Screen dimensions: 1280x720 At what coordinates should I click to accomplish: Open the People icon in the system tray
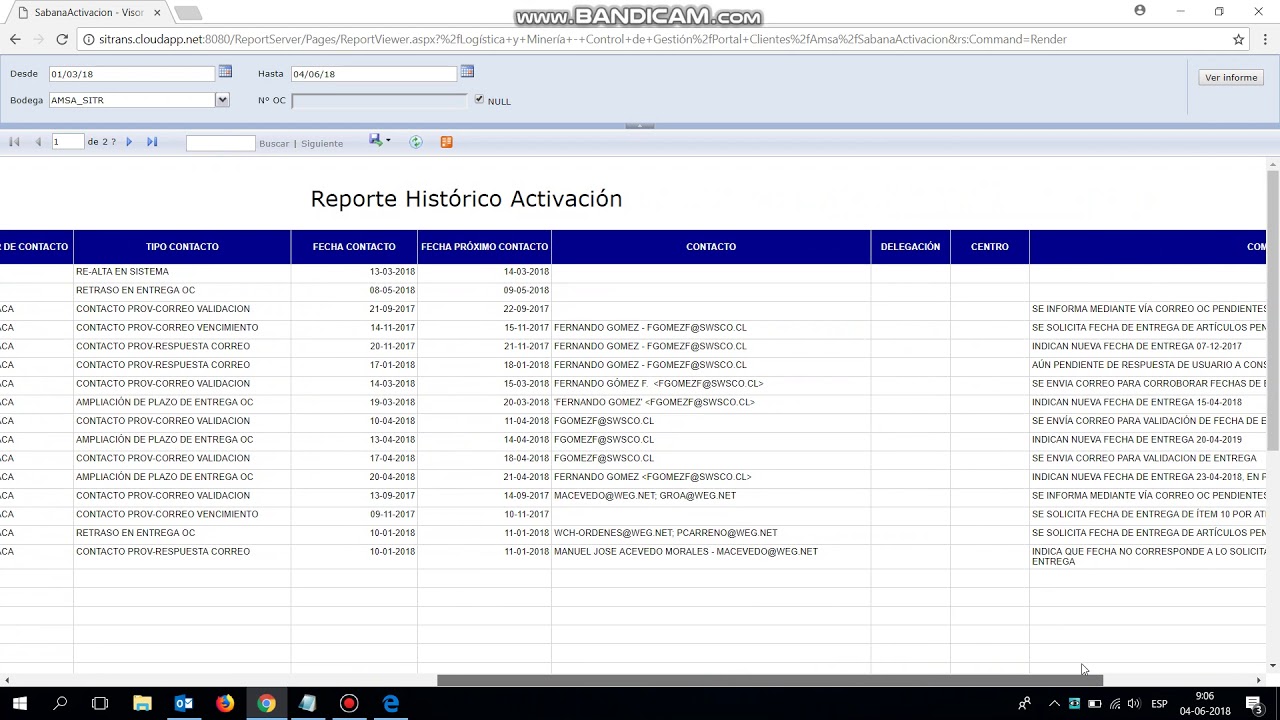pyautogui.click(x=1024, y=704)
